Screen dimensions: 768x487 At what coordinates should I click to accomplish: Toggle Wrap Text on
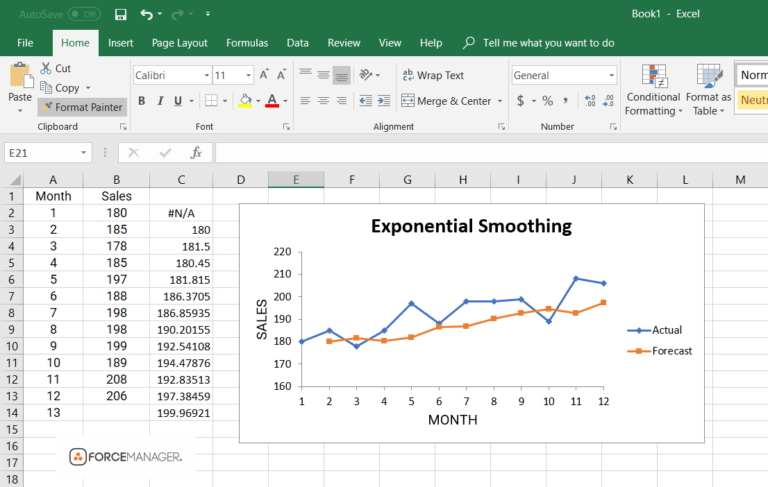pyautogui.click(x=433, y=75)
